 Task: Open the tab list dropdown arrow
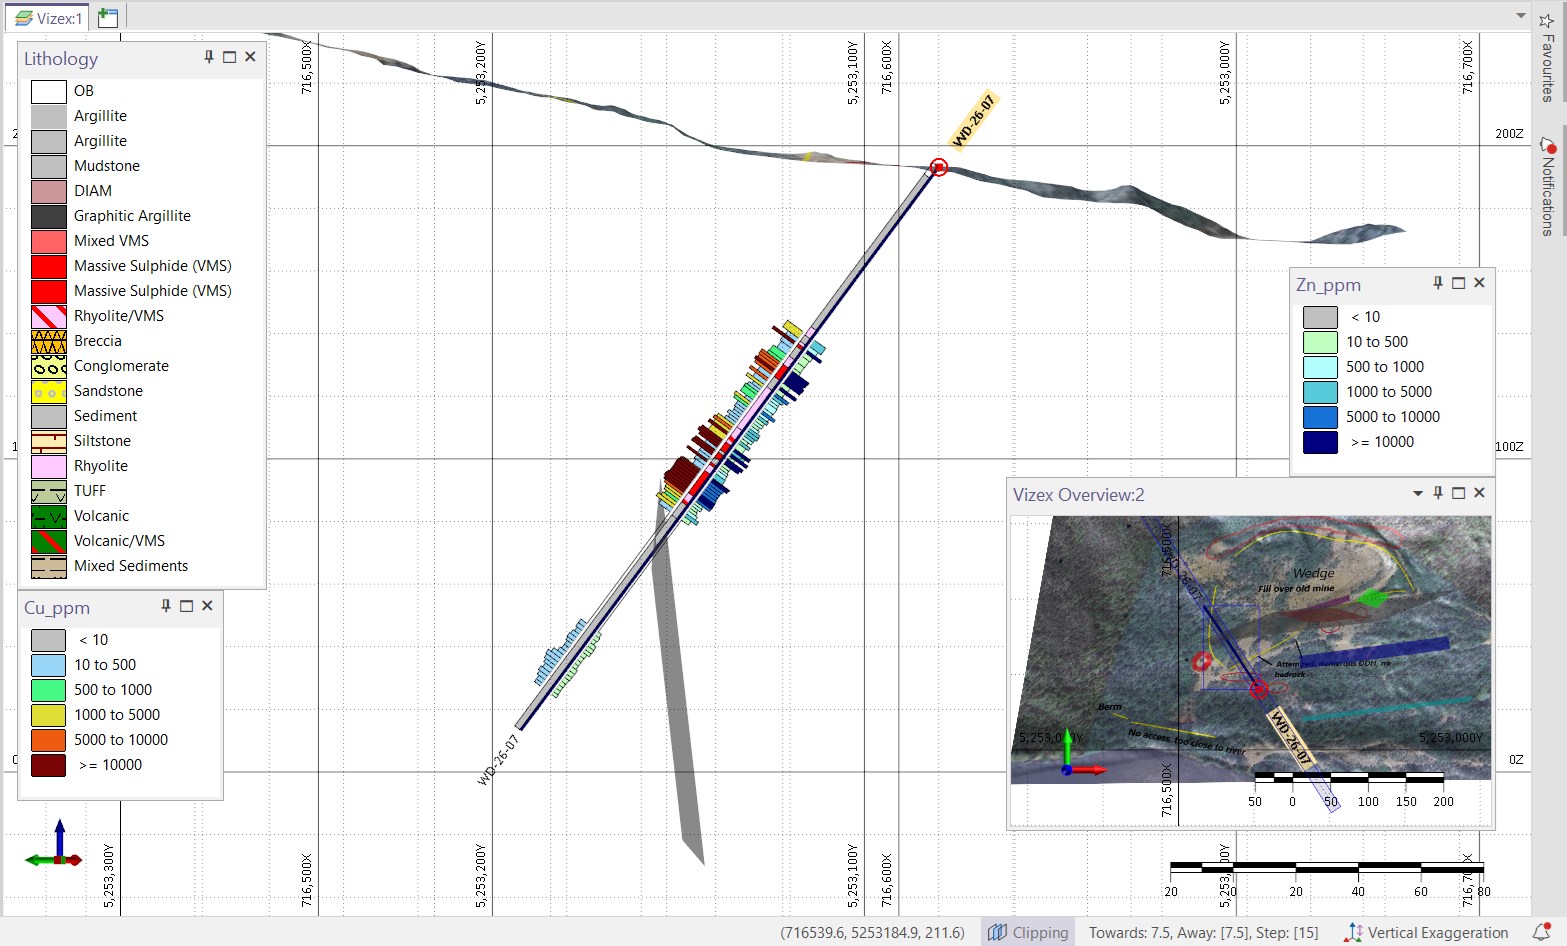tap(1521, 16)
